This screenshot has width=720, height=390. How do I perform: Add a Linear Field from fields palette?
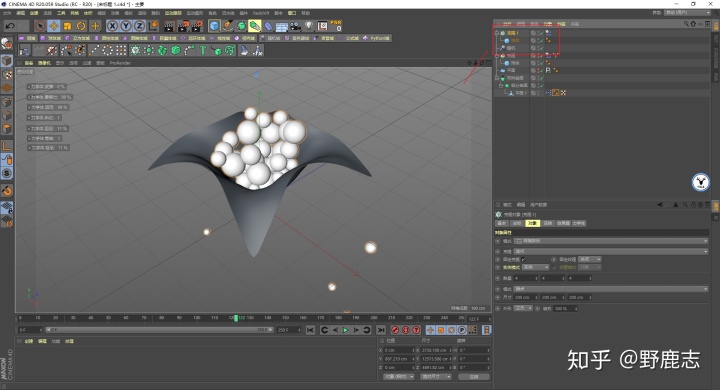pyautogui.click(x=27, y=38)
